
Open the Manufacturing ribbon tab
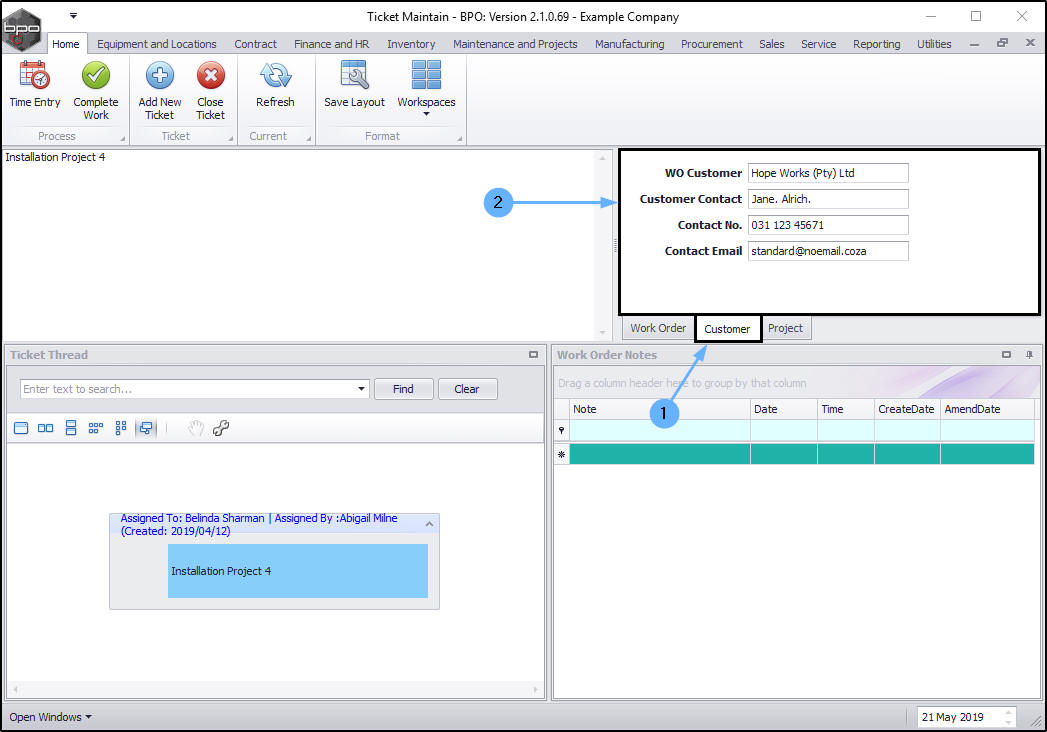click(x=630, y=44)
